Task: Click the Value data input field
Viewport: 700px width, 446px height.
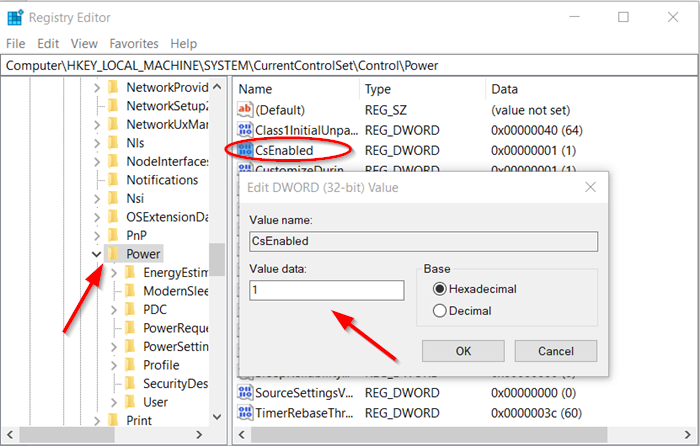Action: [327, 290]
